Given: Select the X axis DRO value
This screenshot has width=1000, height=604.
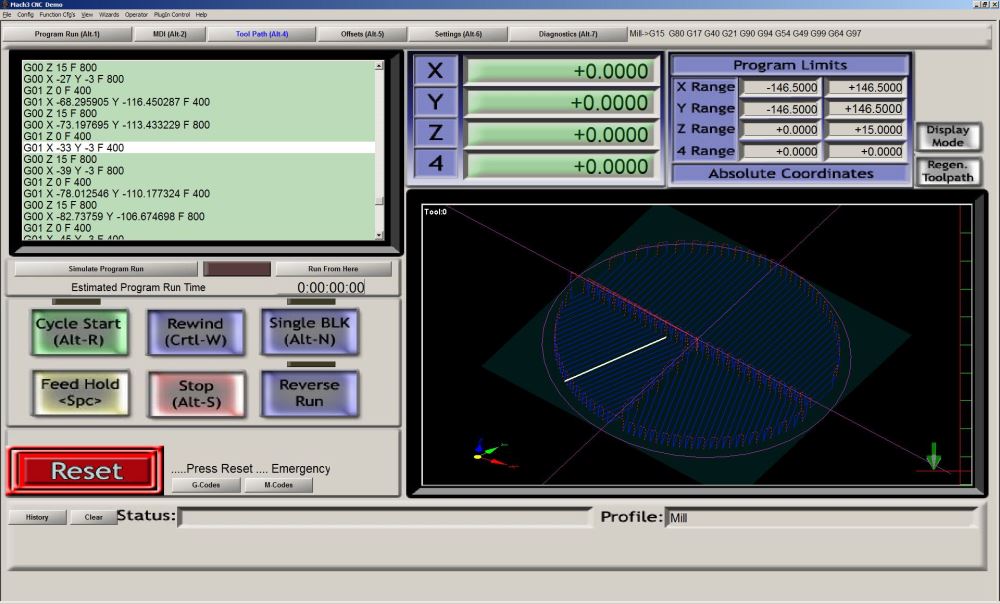Looking at the screenshot, I should 561,71.
